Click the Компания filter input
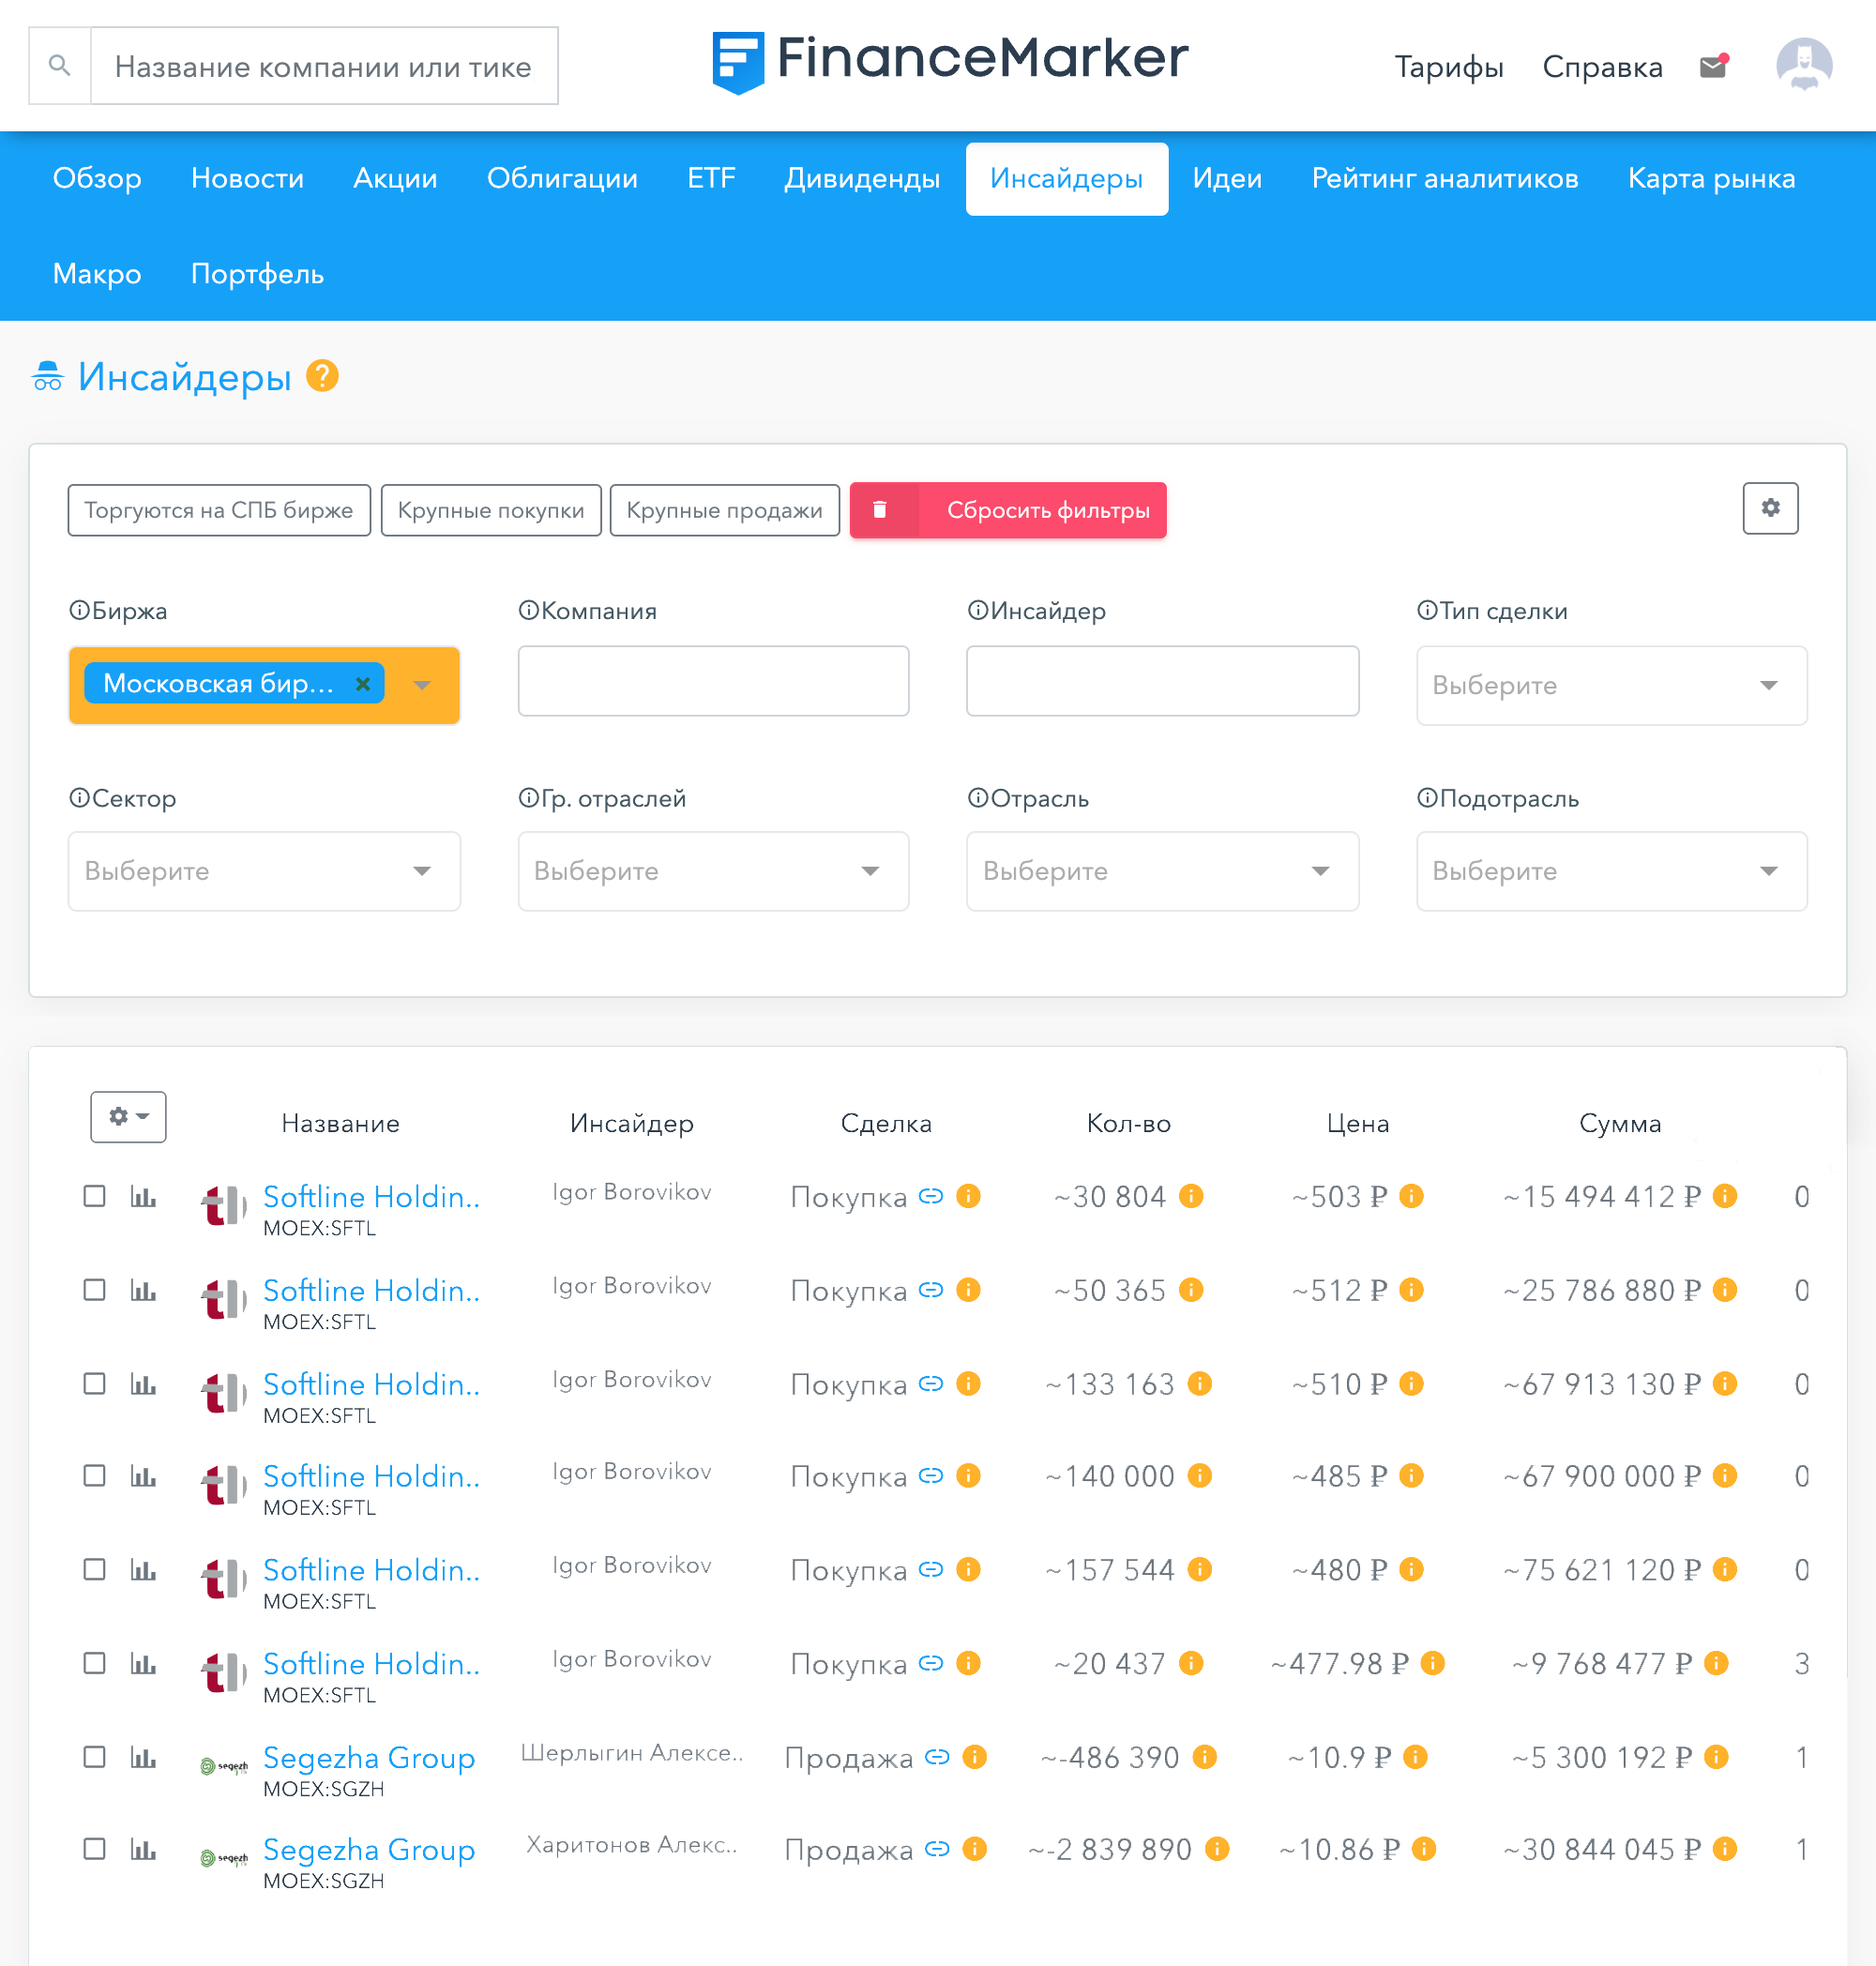The image size is (1876, 1966). 713,681
